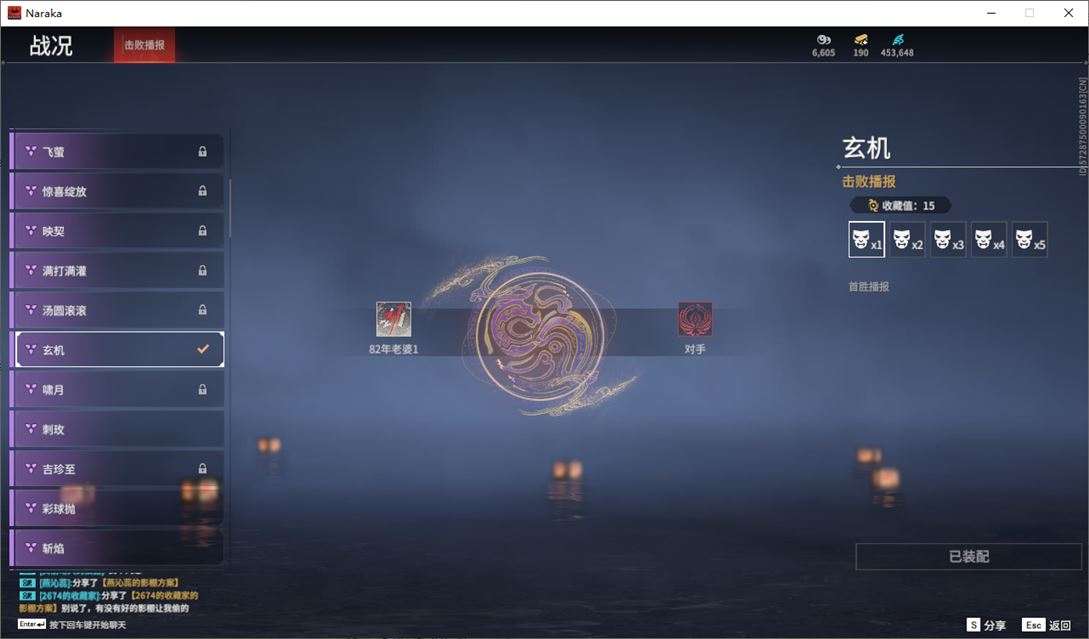This screenshot has width=1089, height=639.
Task: Select the 刺玫 kill broadcast item
Action: click(117, 429)
